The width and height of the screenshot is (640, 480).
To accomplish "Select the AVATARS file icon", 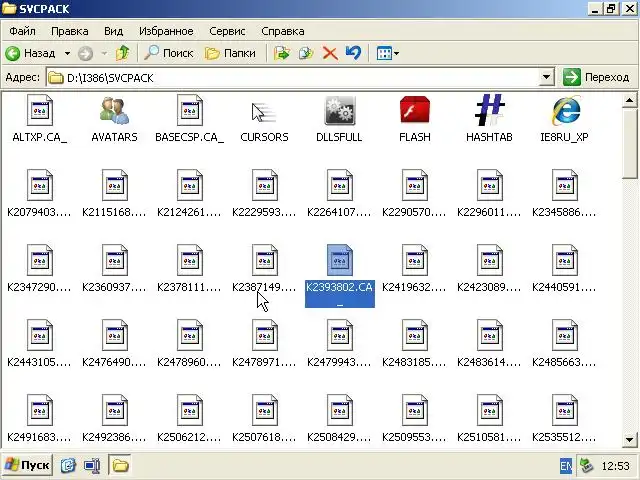I will coord(114,110).
